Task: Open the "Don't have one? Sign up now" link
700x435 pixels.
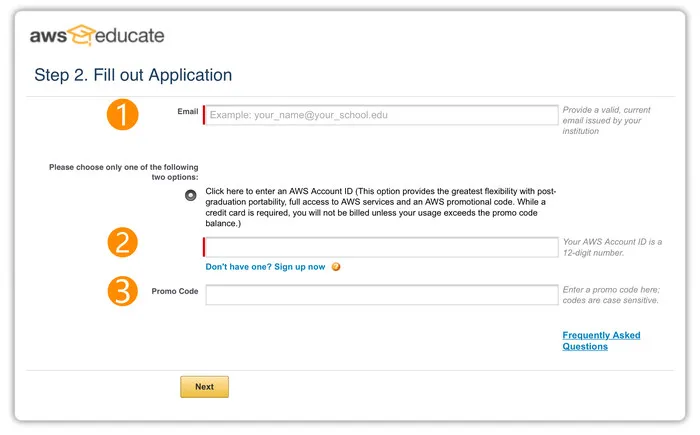Action: [265, 267]
